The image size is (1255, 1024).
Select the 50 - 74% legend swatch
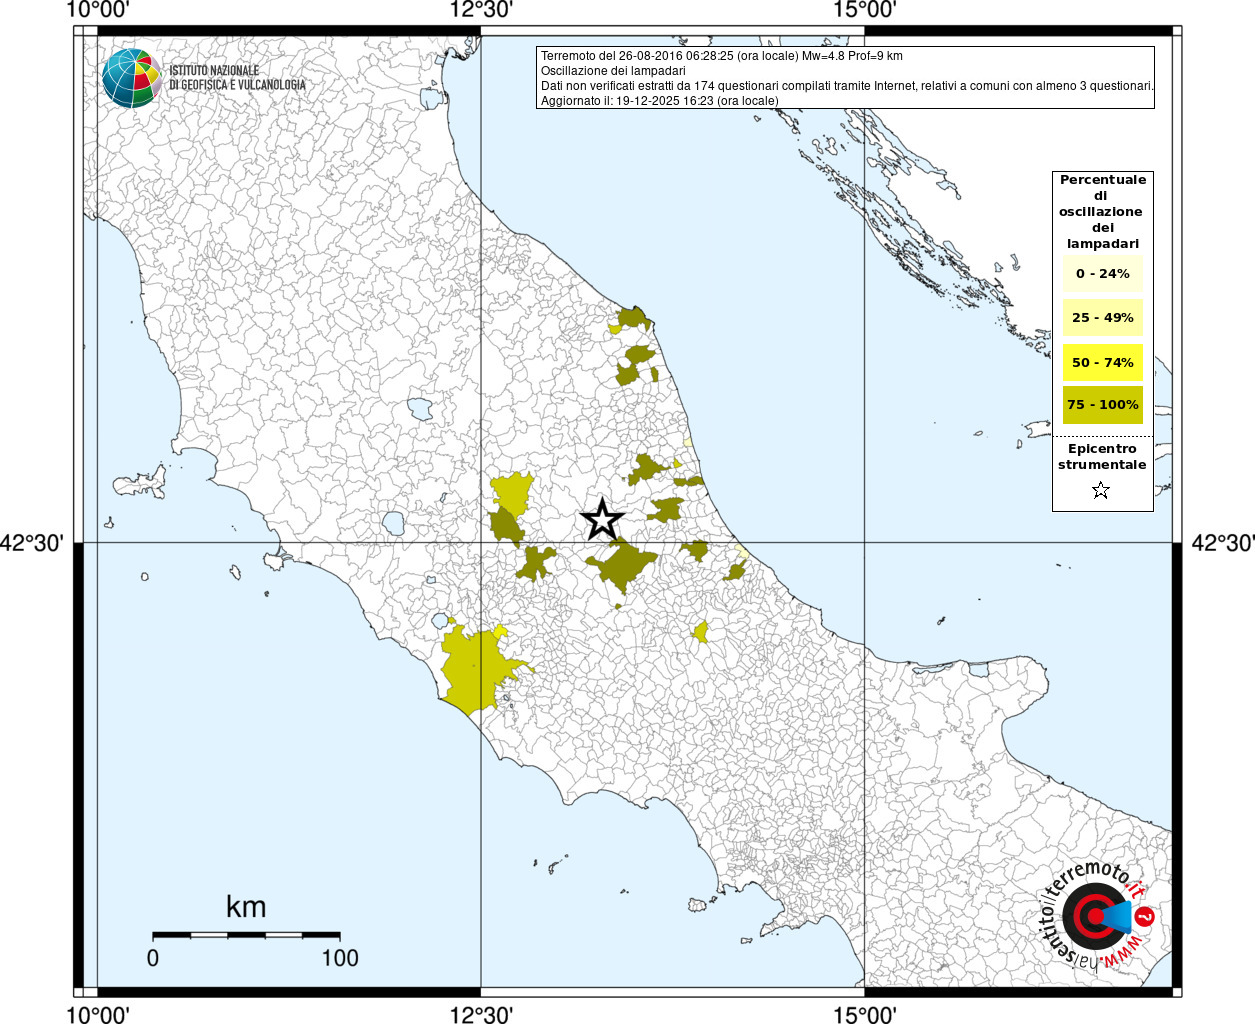[x=1102, y=362]
